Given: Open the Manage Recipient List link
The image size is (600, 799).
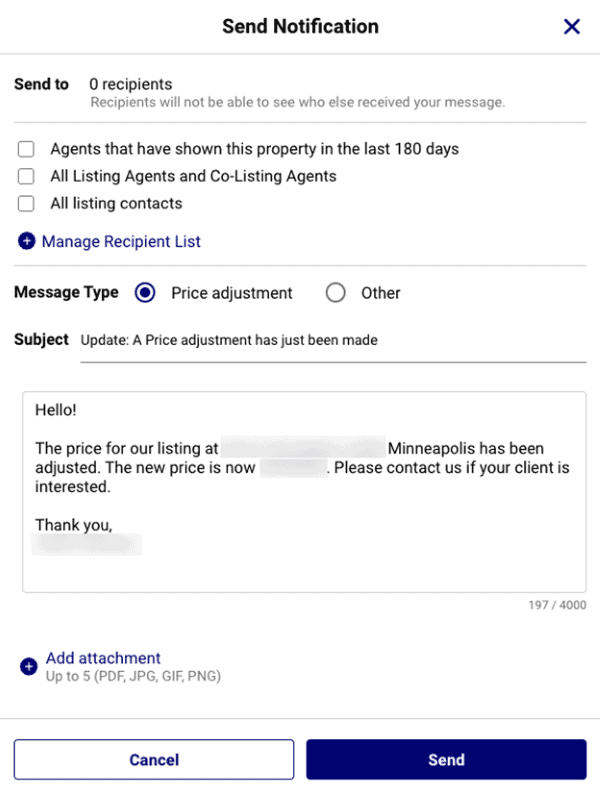Looking at the screenshot, I should (x=121, y=242).
